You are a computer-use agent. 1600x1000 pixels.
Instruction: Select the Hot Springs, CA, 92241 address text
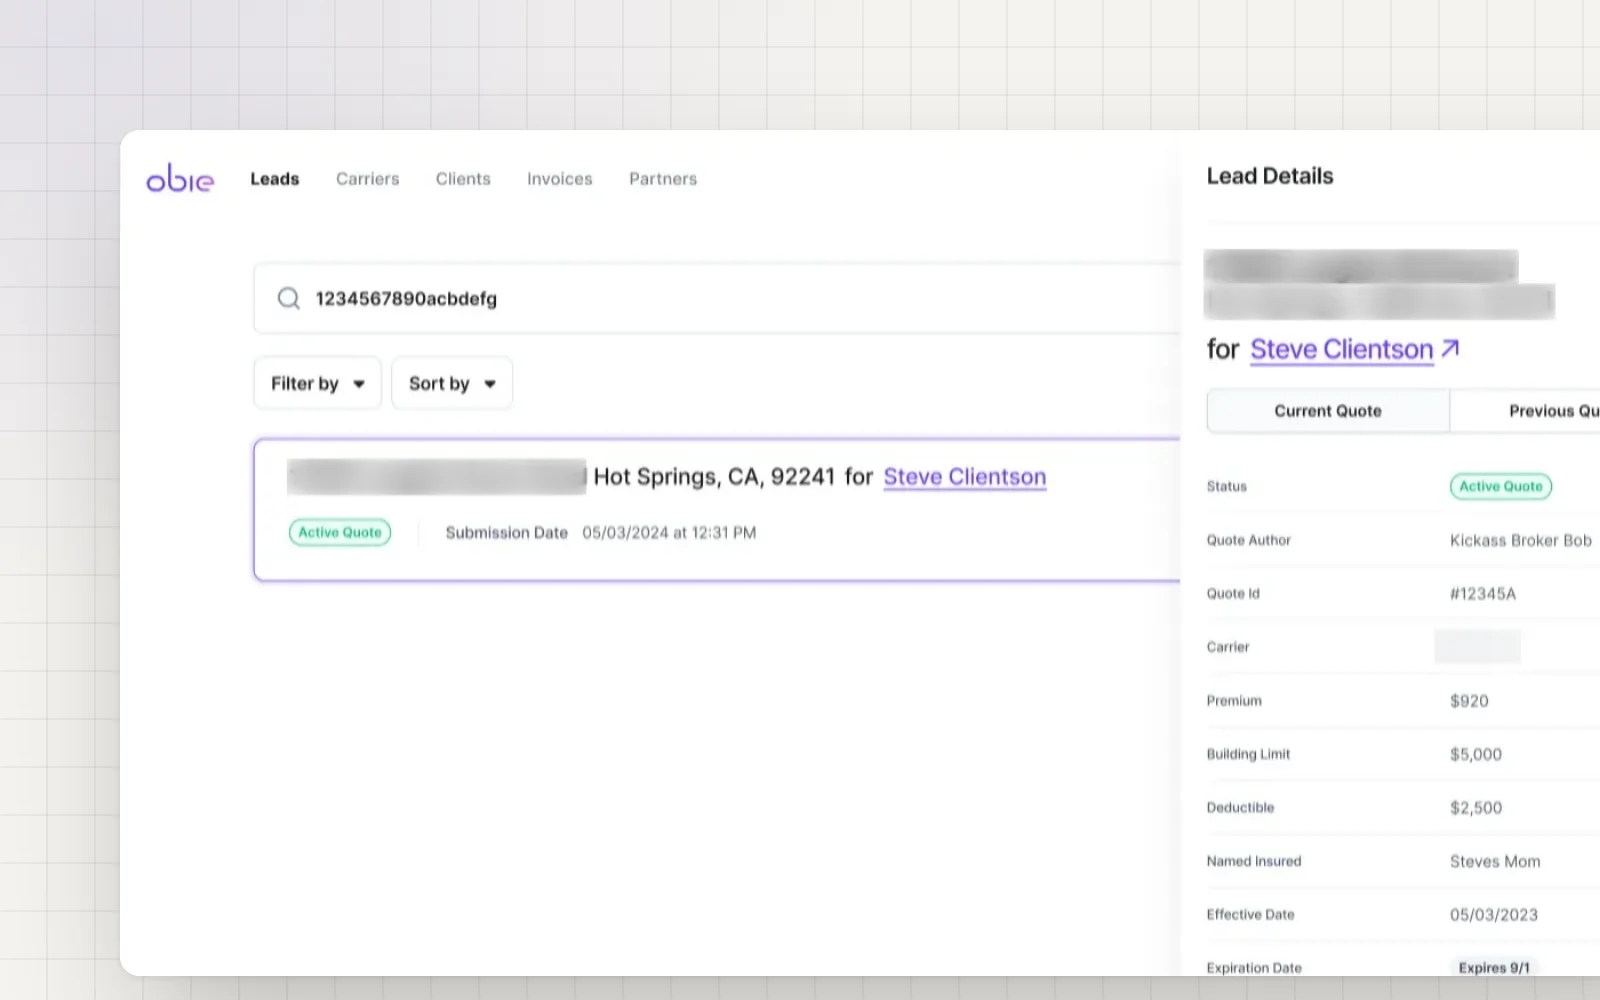[x=714, y=477]
